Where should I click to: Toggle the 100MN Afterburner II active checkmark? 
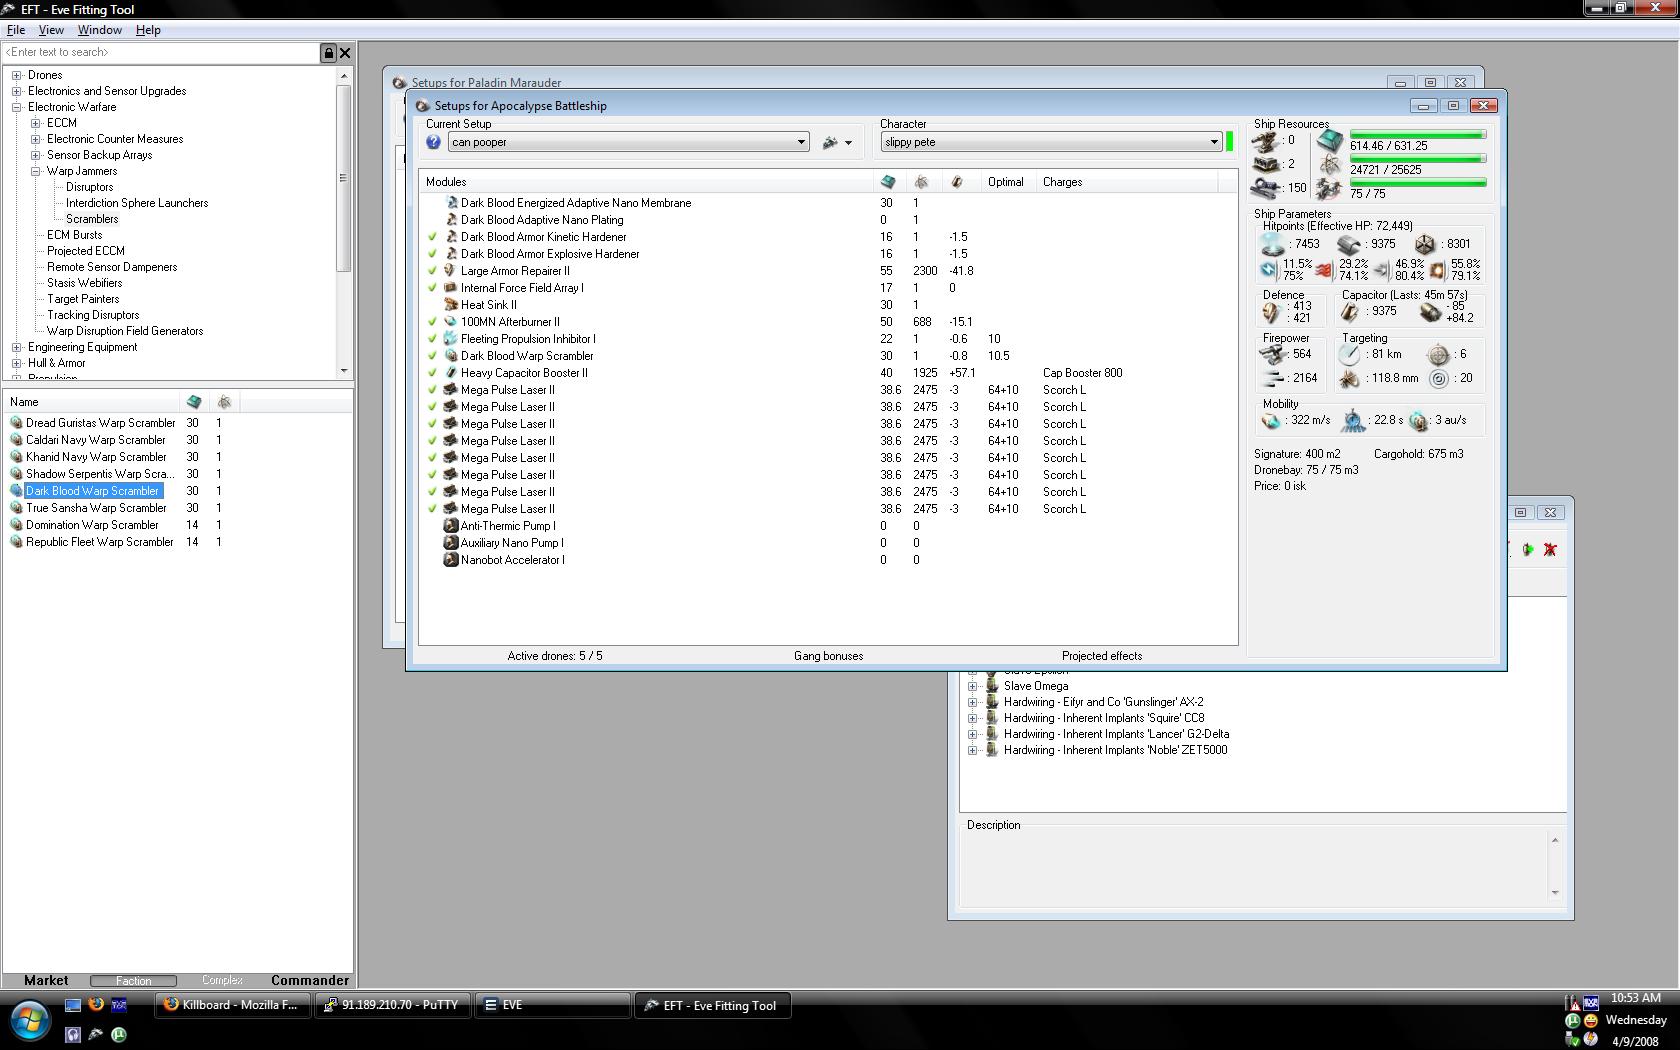pyautogui.click(x=433, y=322)
